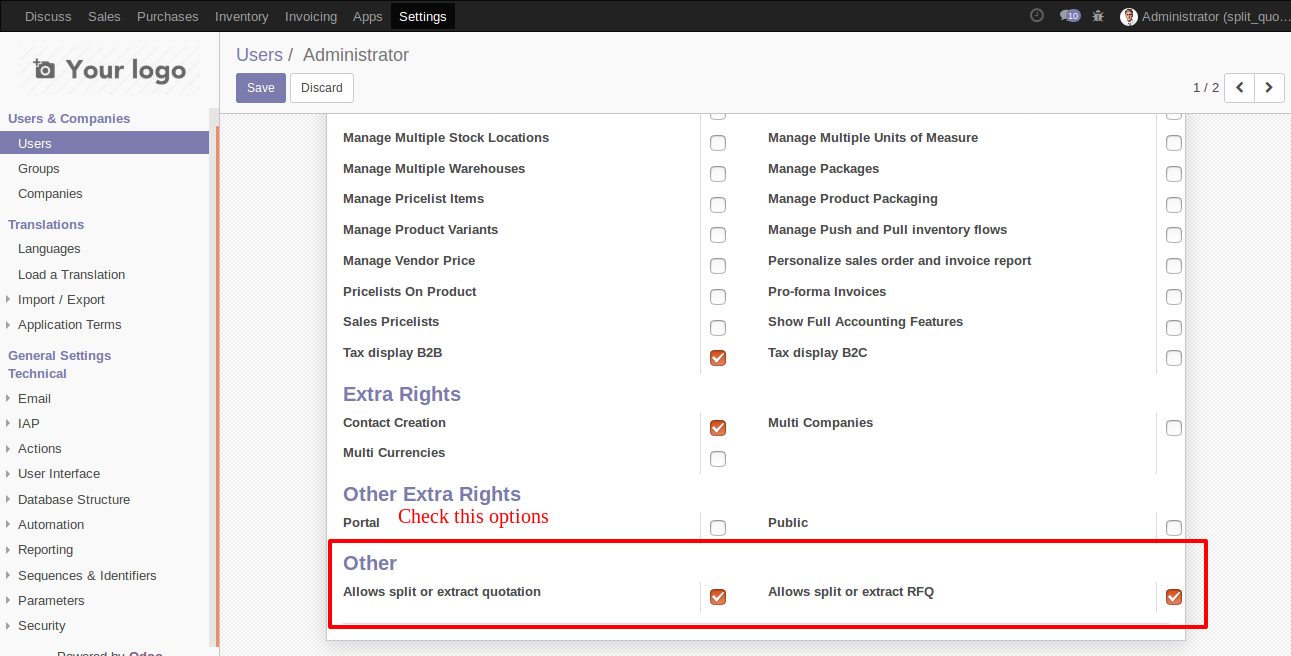Toggle Sales Pricelists checkbox
Viewport: 1291px width, 656px height.
pos(718,328)
